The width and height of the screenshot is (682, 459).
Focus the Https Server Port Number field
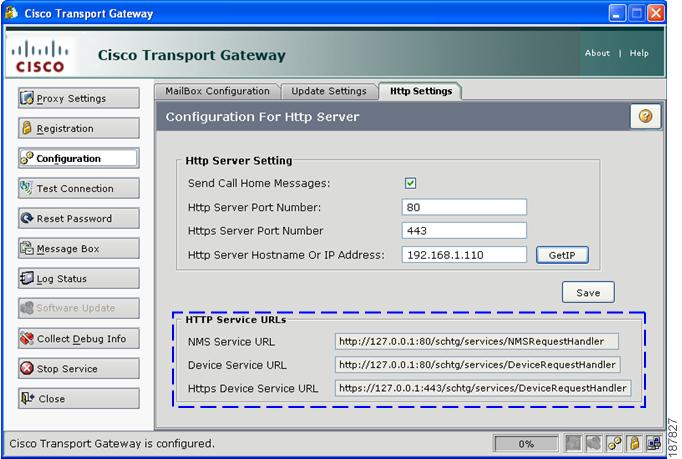click(x=464, y=231)
